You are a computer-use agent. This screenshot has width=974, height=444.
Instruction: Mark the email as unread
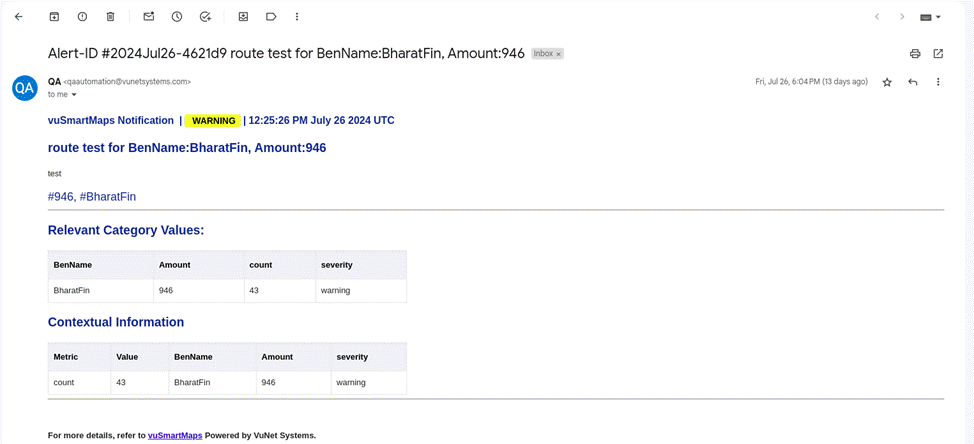(x=148, y=17)
